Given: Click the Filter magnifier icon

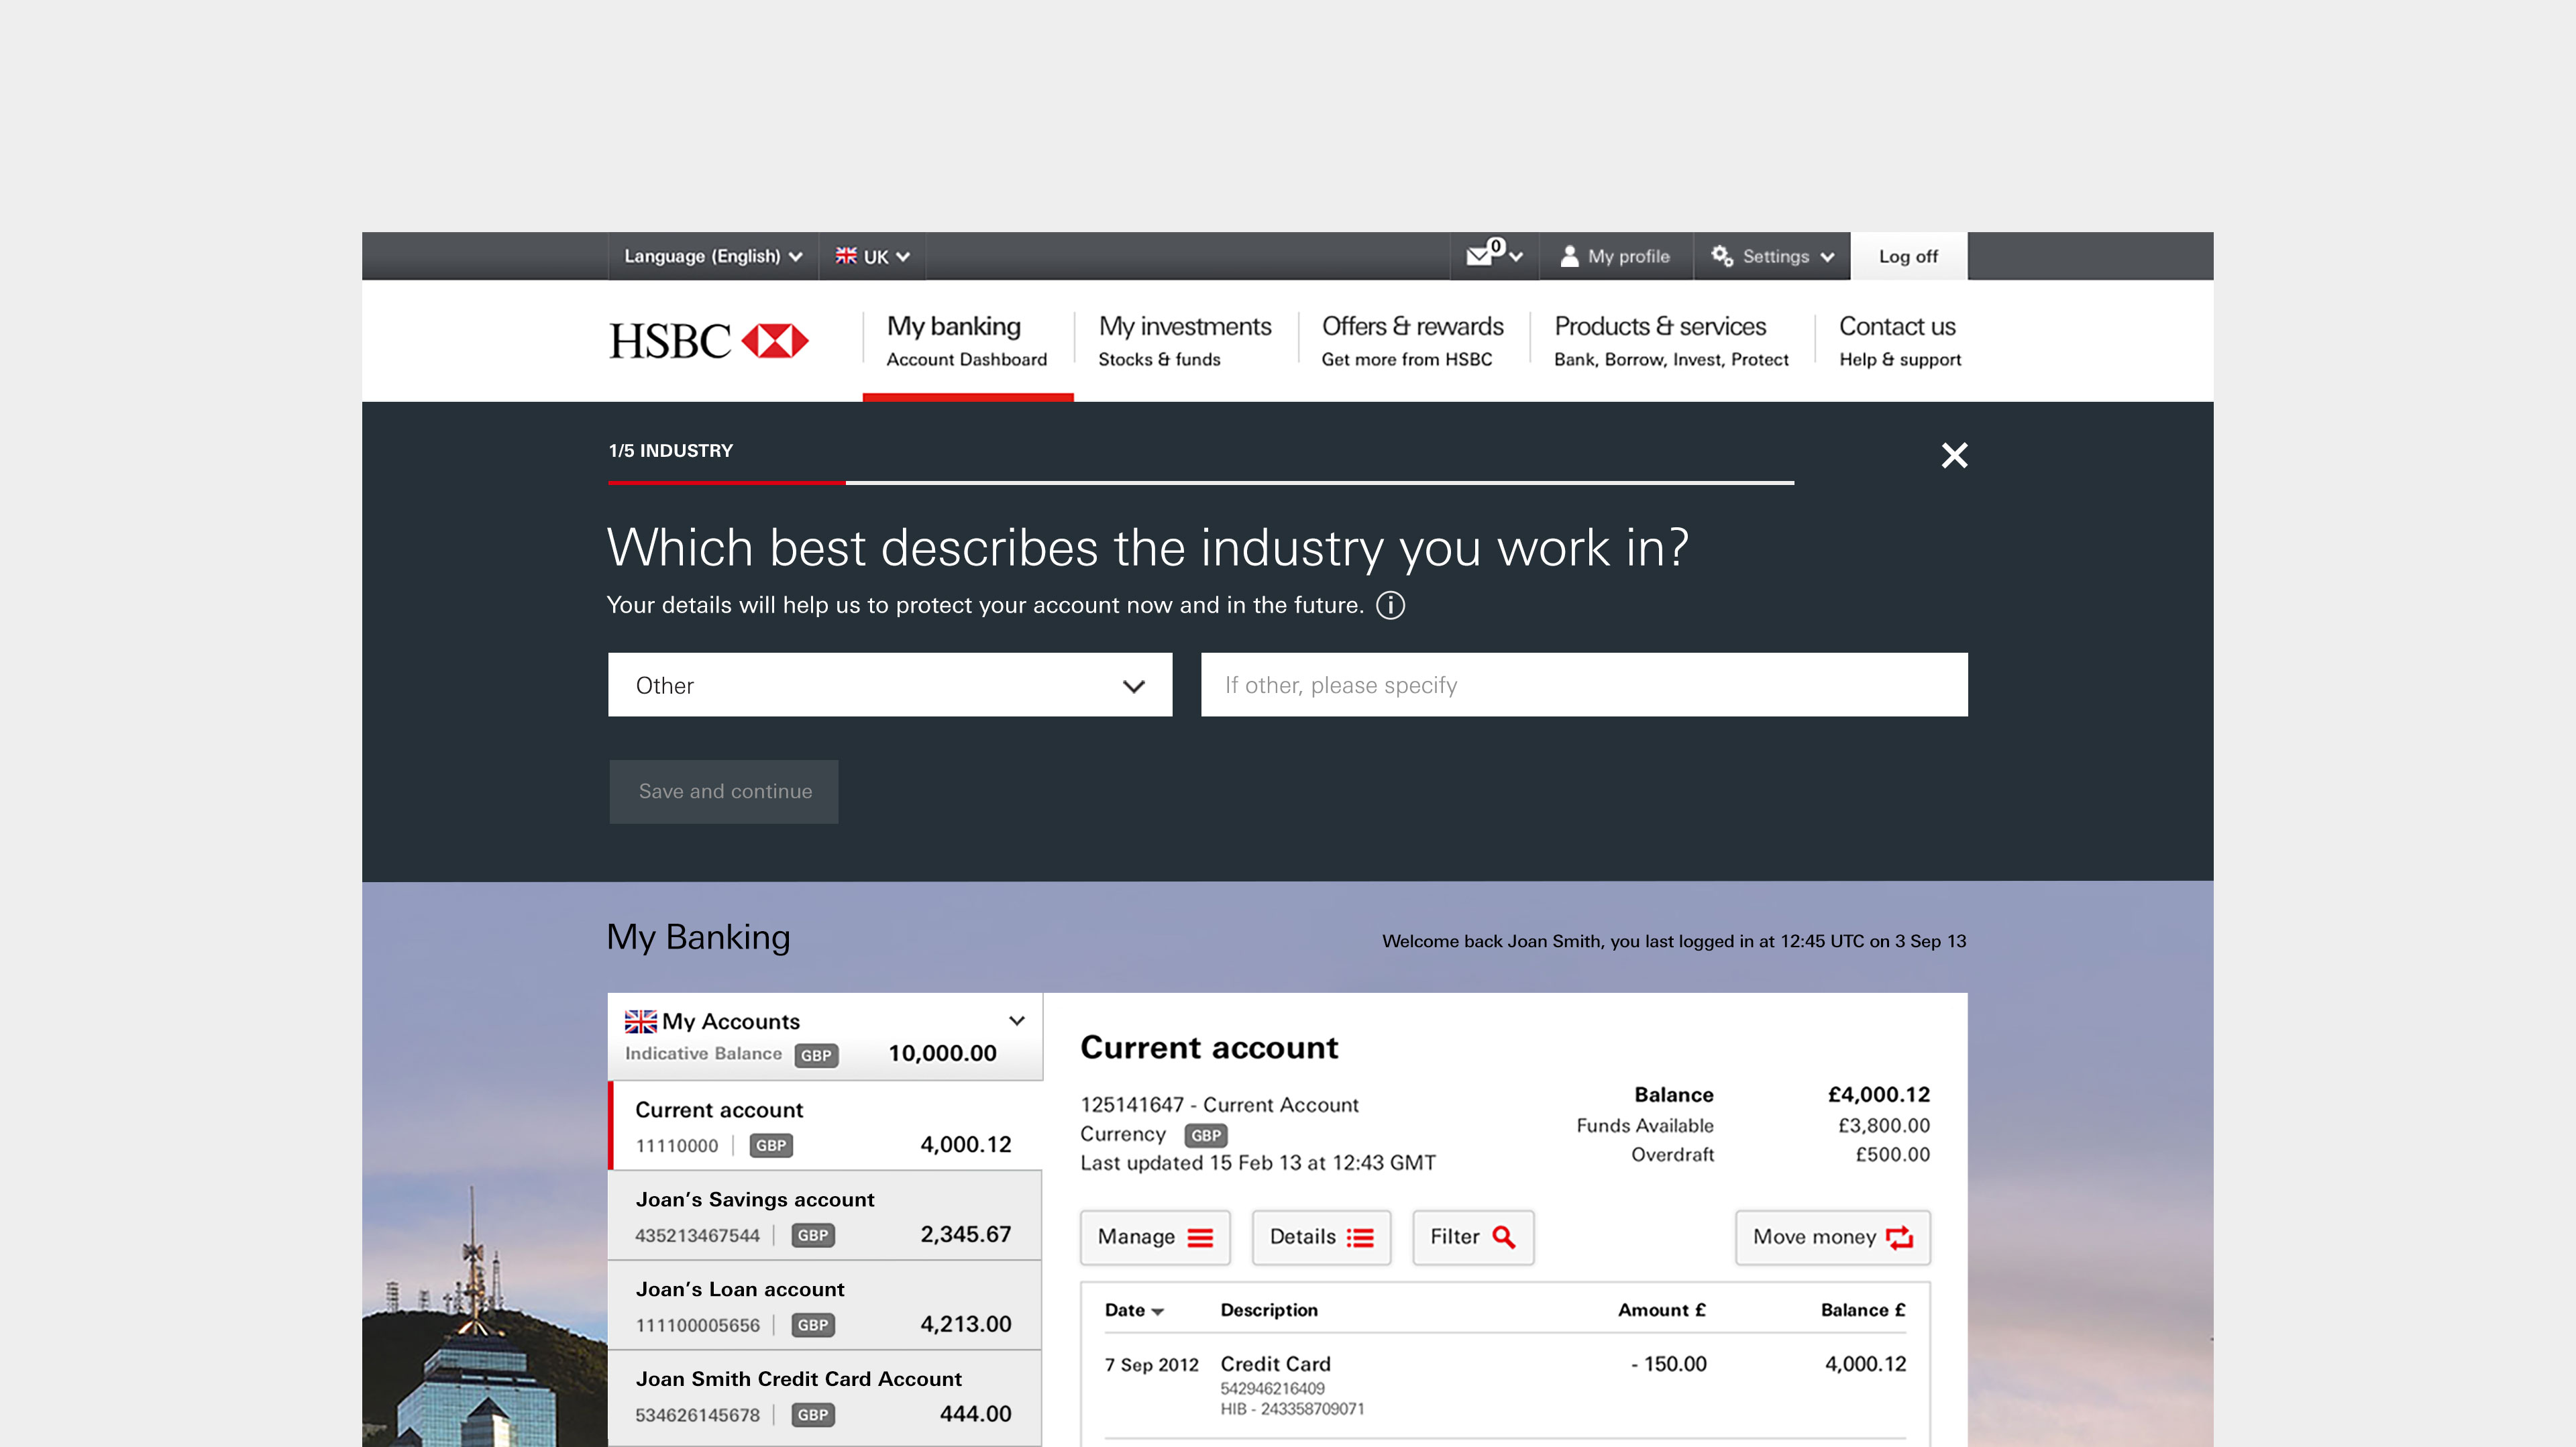Looking at the screenshot, I should pyautogui.click(x=1503, y=1237).
